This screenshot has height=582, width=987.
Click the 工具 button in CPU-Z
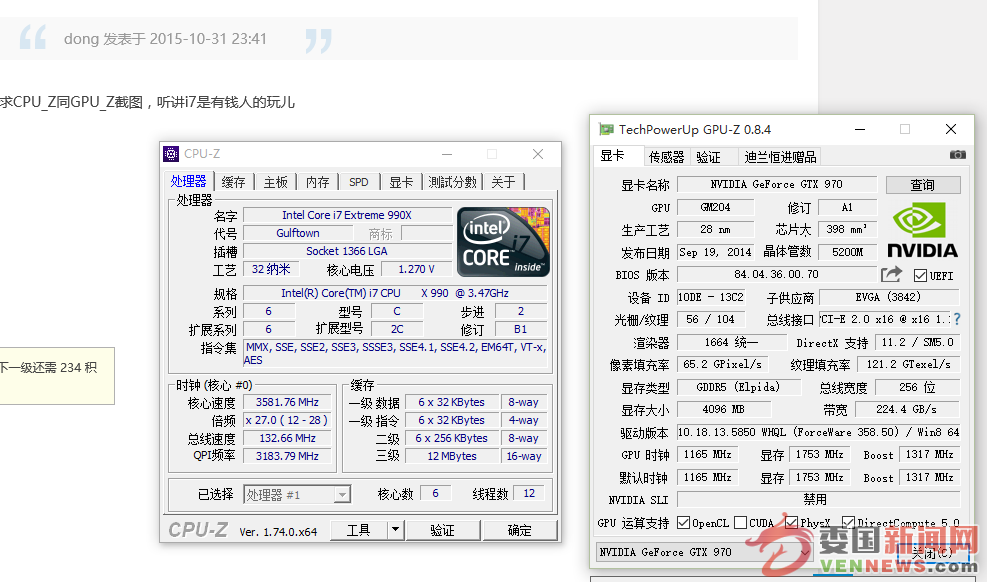pyautogui.click(x=359, y=530)
